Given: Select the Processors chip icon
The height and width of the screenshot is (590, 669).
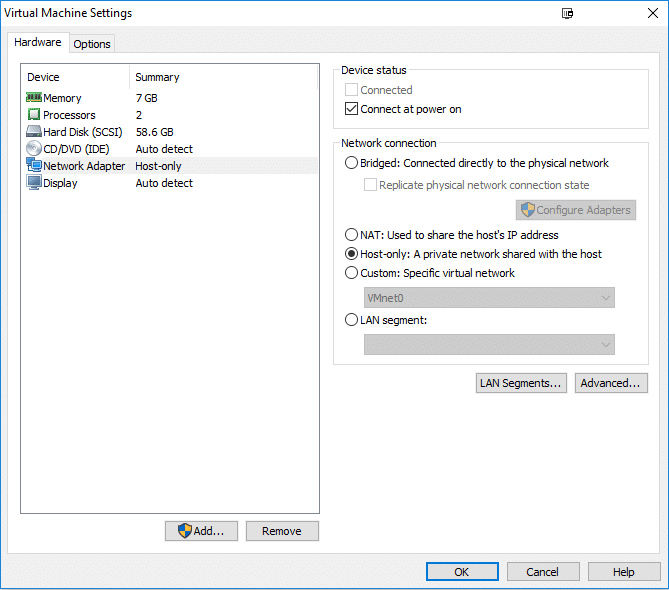Looking at the screenshot, I should pyautogui.click(x=33, y=115).
